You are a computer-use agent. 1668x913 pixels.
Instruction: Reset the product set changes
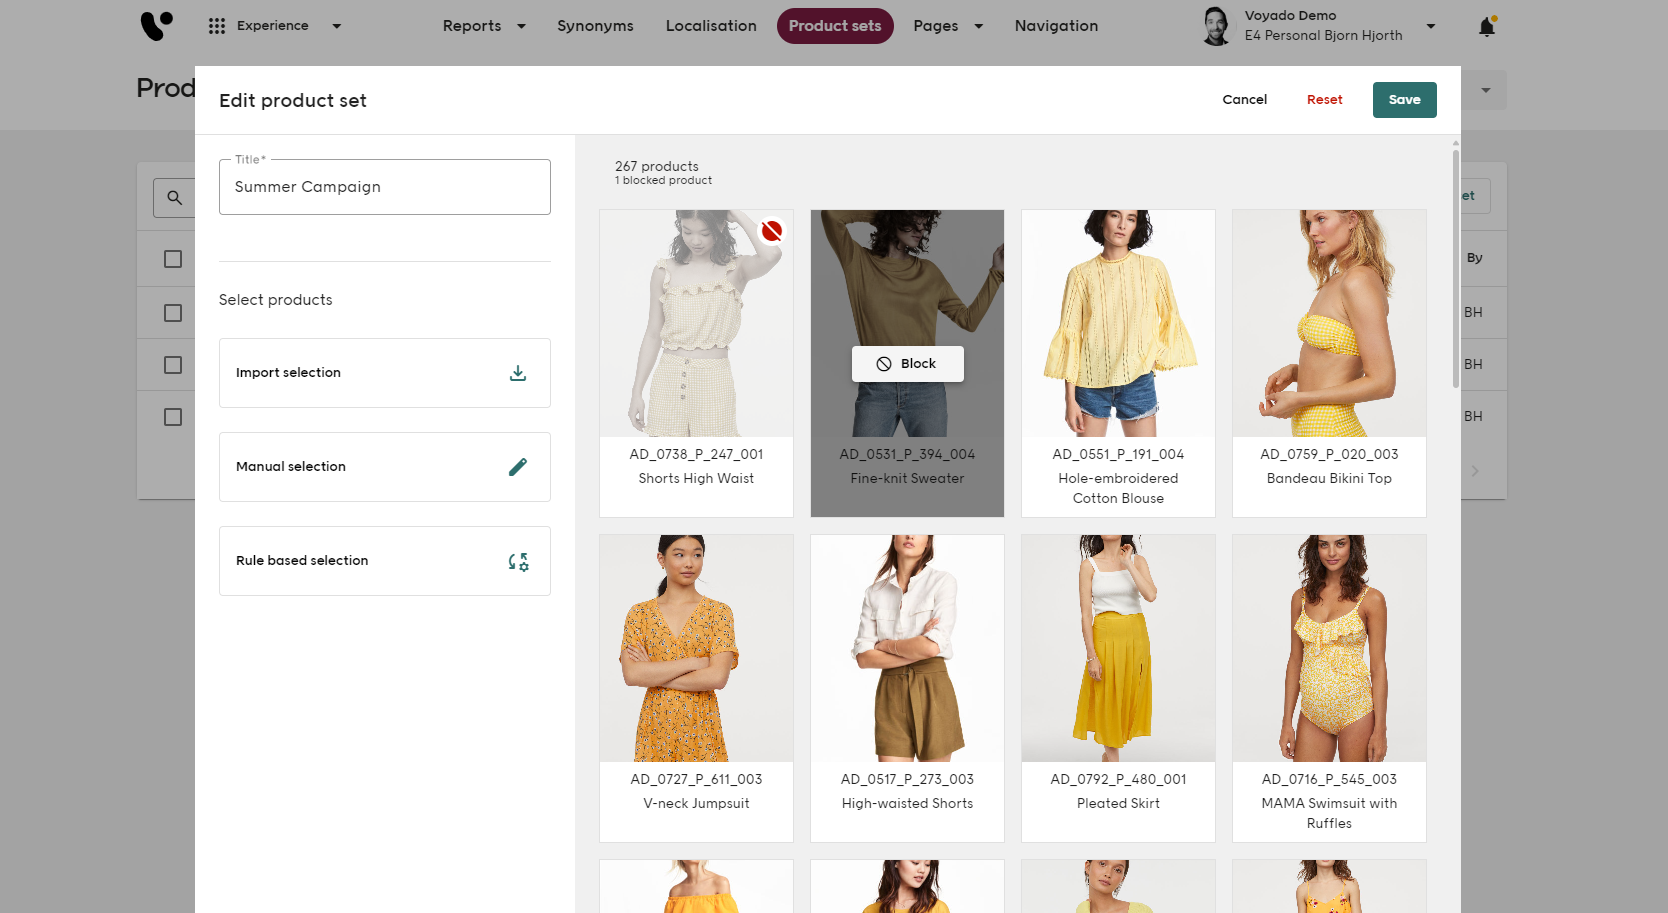[1325, 100]
